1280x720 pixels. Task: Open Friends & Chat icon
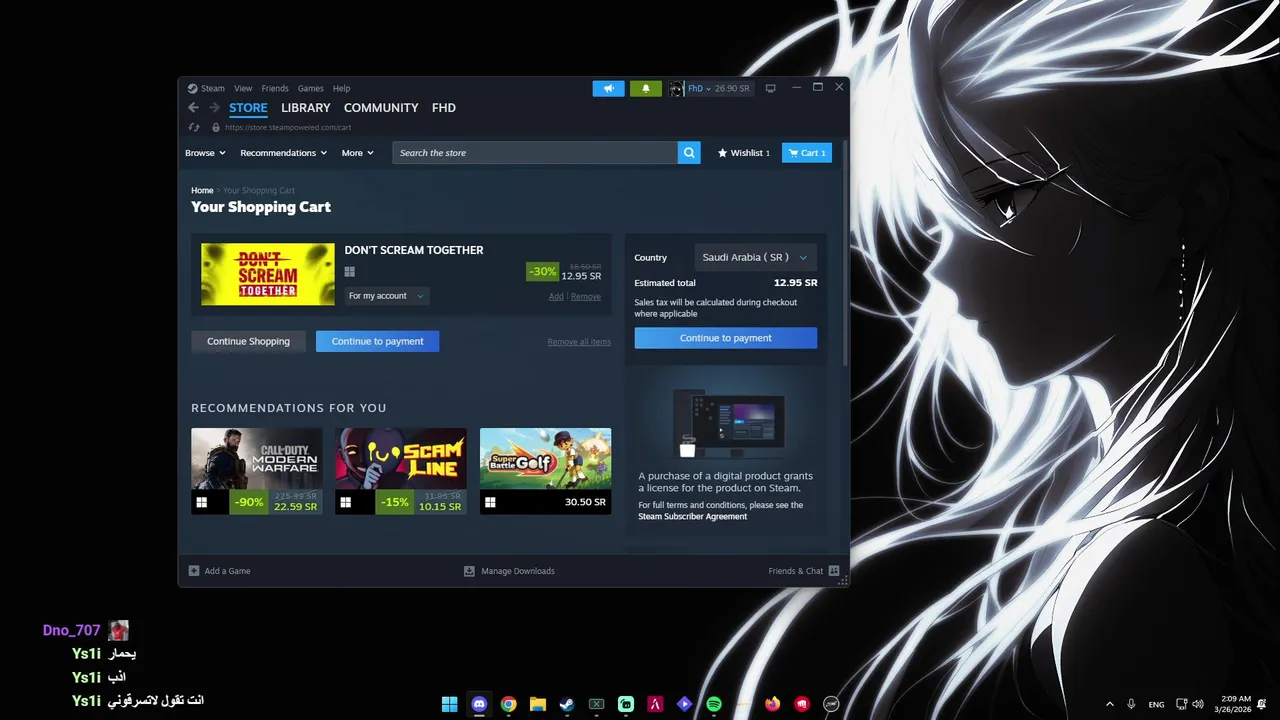tap(834, 571)
